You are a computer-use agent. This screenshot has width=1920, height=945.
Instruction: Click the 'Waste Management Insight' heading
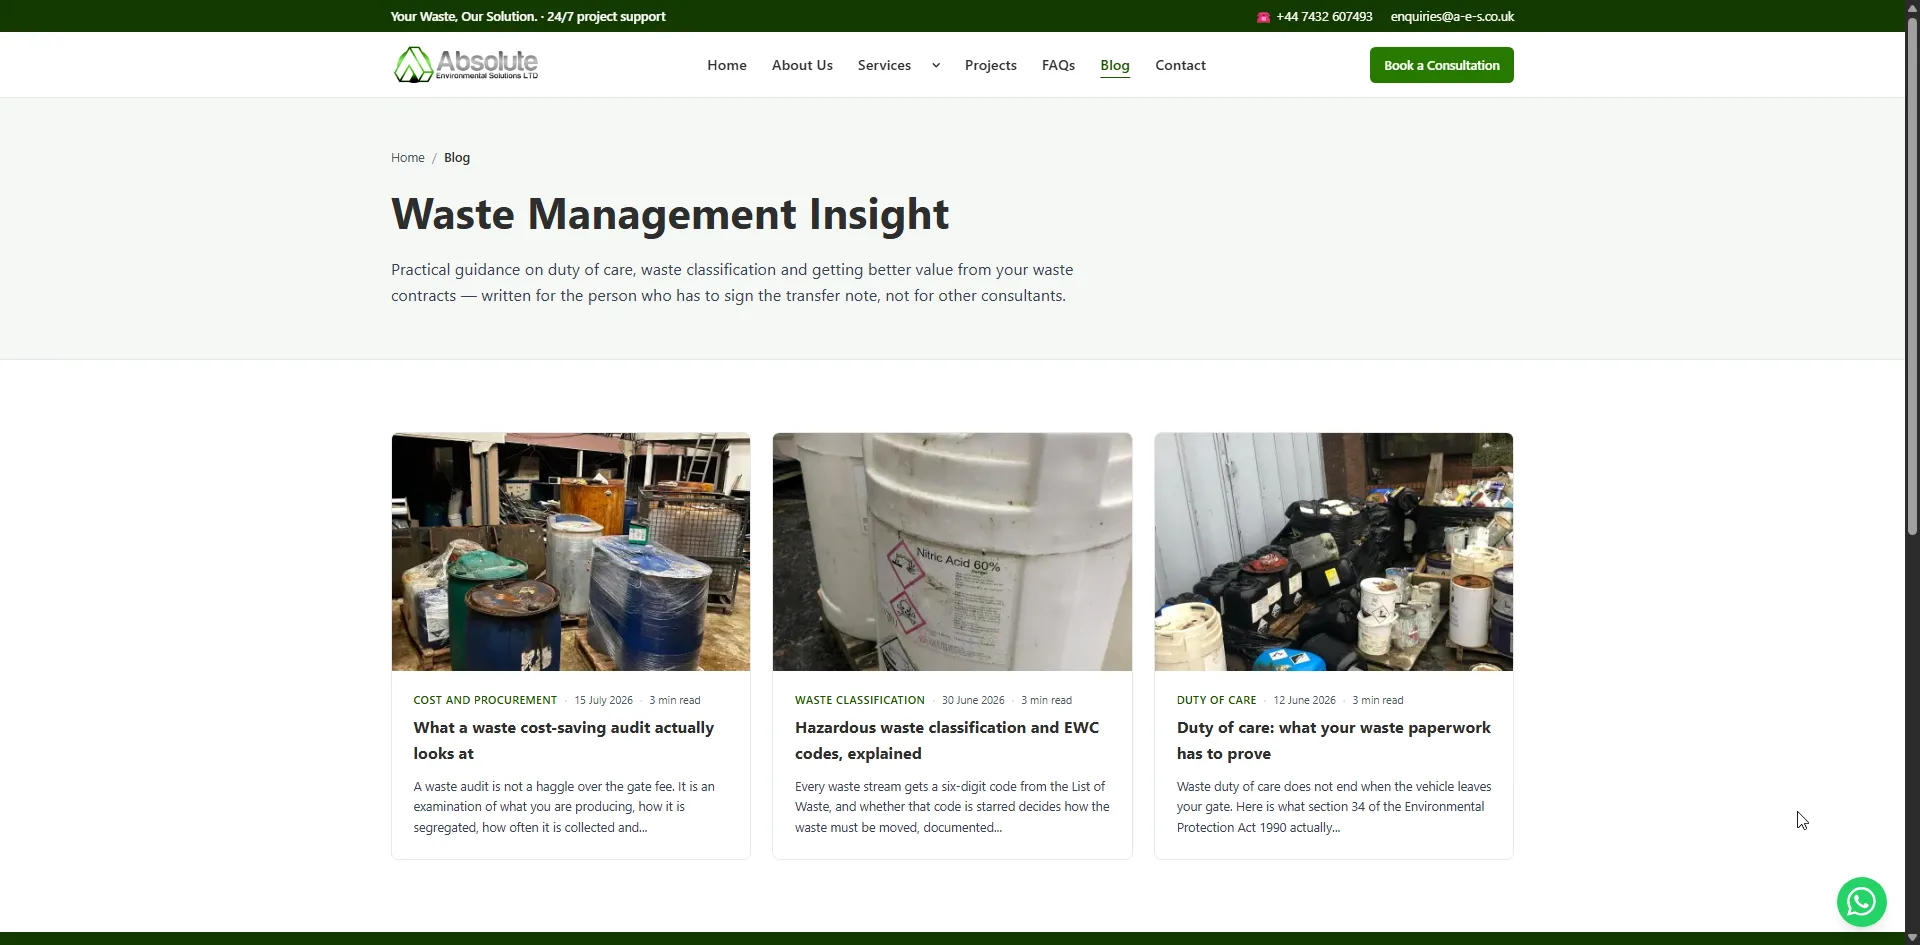[x=670, y=214]
